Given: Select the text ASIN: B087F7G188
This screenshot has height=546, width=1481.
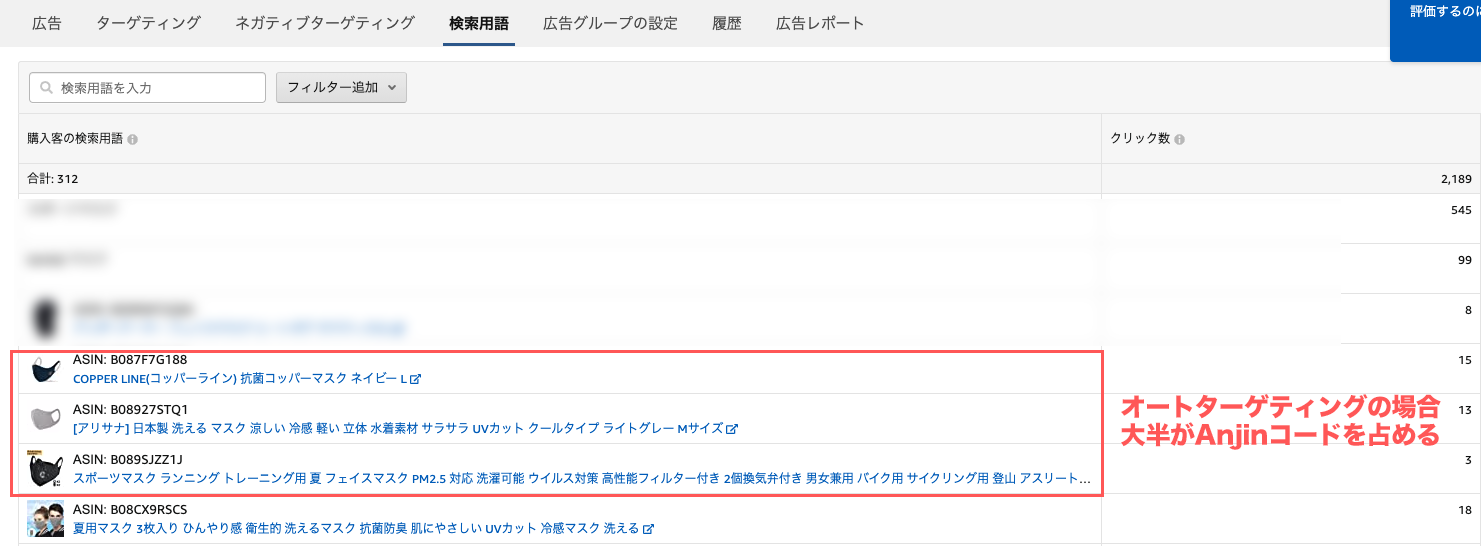Looking at the screenshot, I should click(130, 360).
